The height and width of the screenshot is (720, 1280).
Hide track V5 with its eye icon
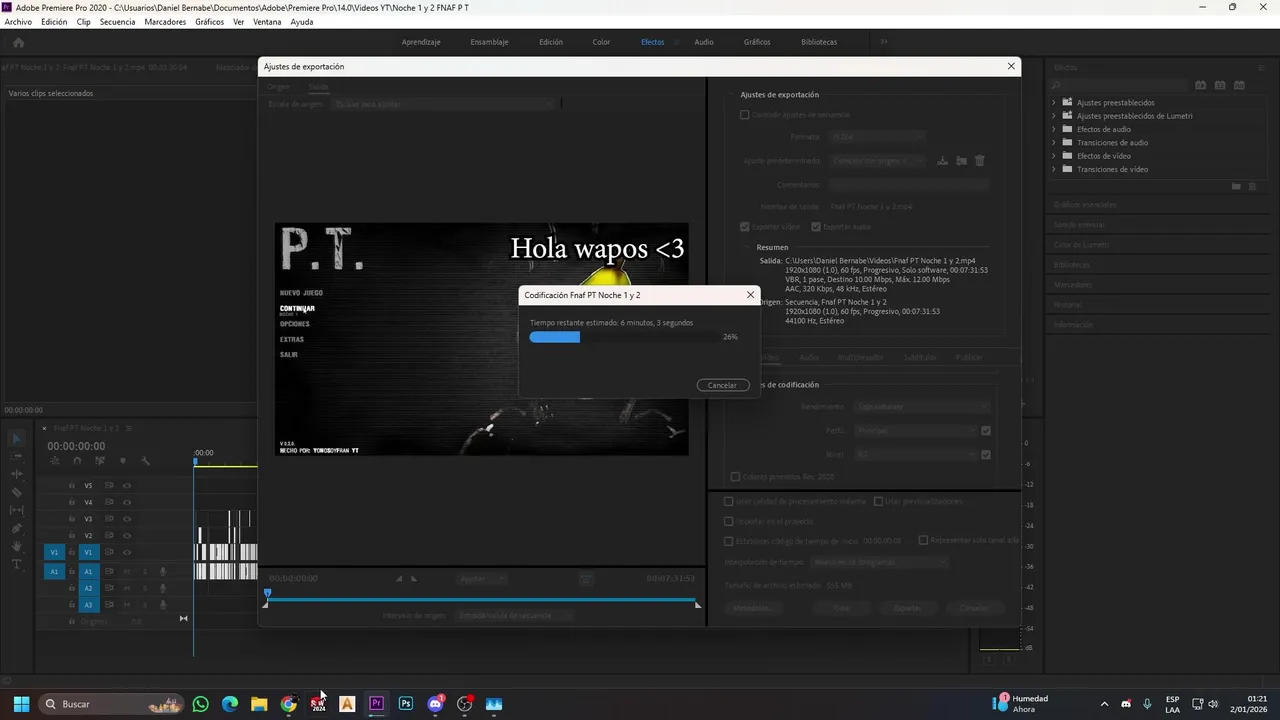coord(127,485)
